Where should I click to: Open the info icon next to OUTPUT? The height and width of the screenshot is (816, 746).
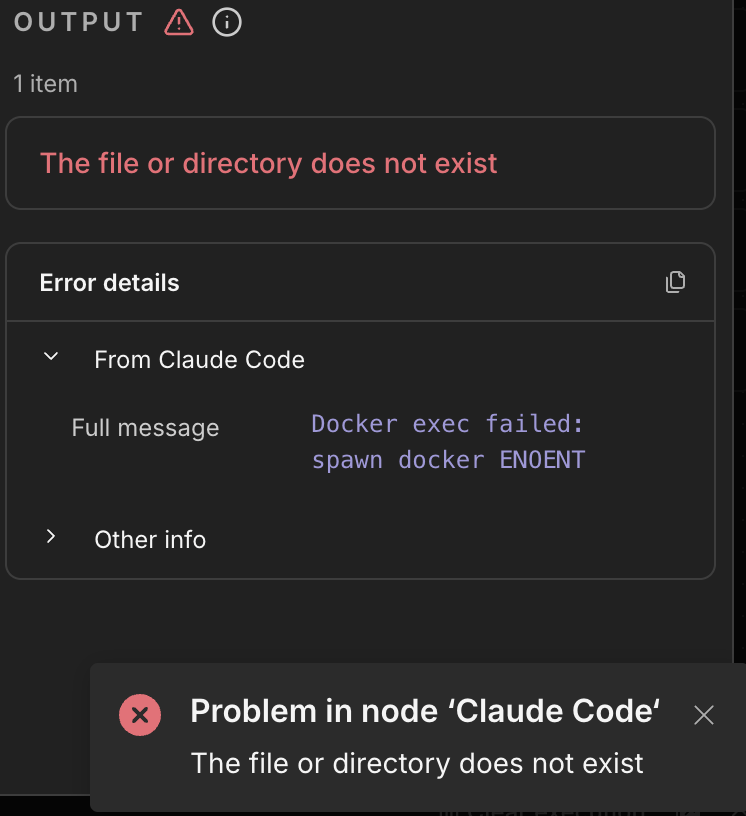(x=227, y=22)
